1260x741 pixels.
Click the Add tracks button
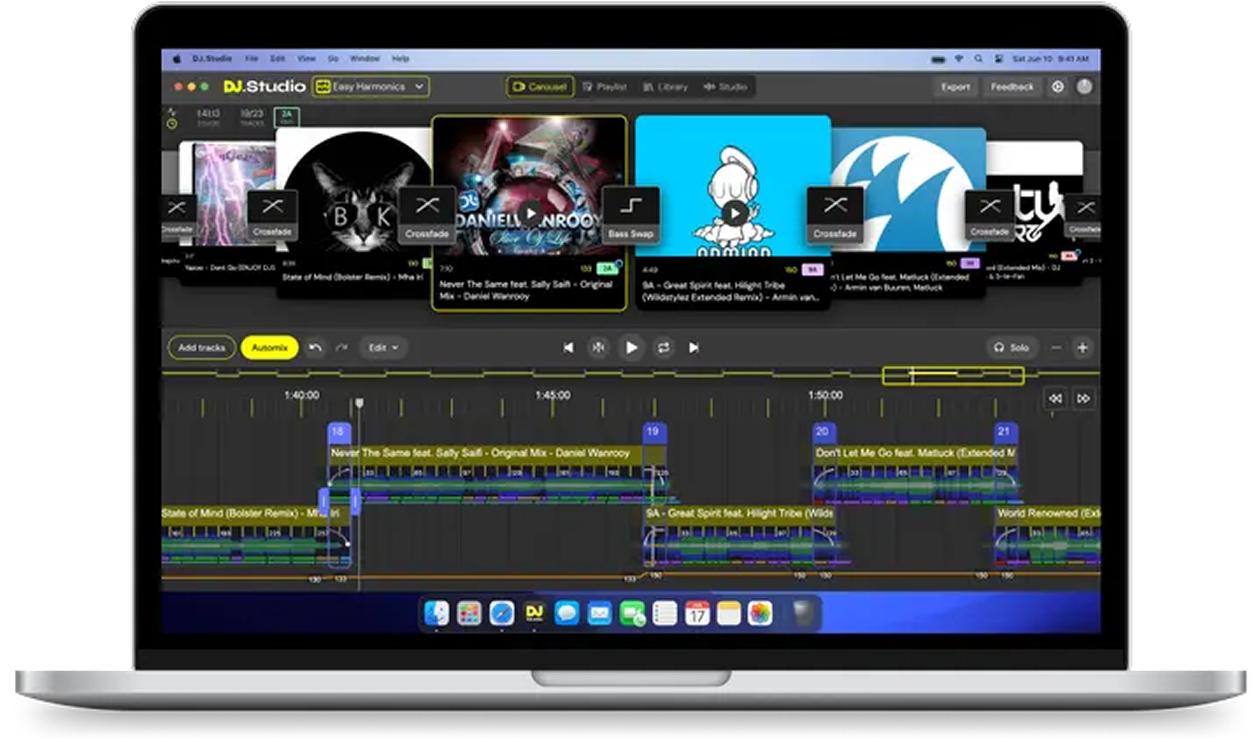pyautogui.click(x=202, y=348)
